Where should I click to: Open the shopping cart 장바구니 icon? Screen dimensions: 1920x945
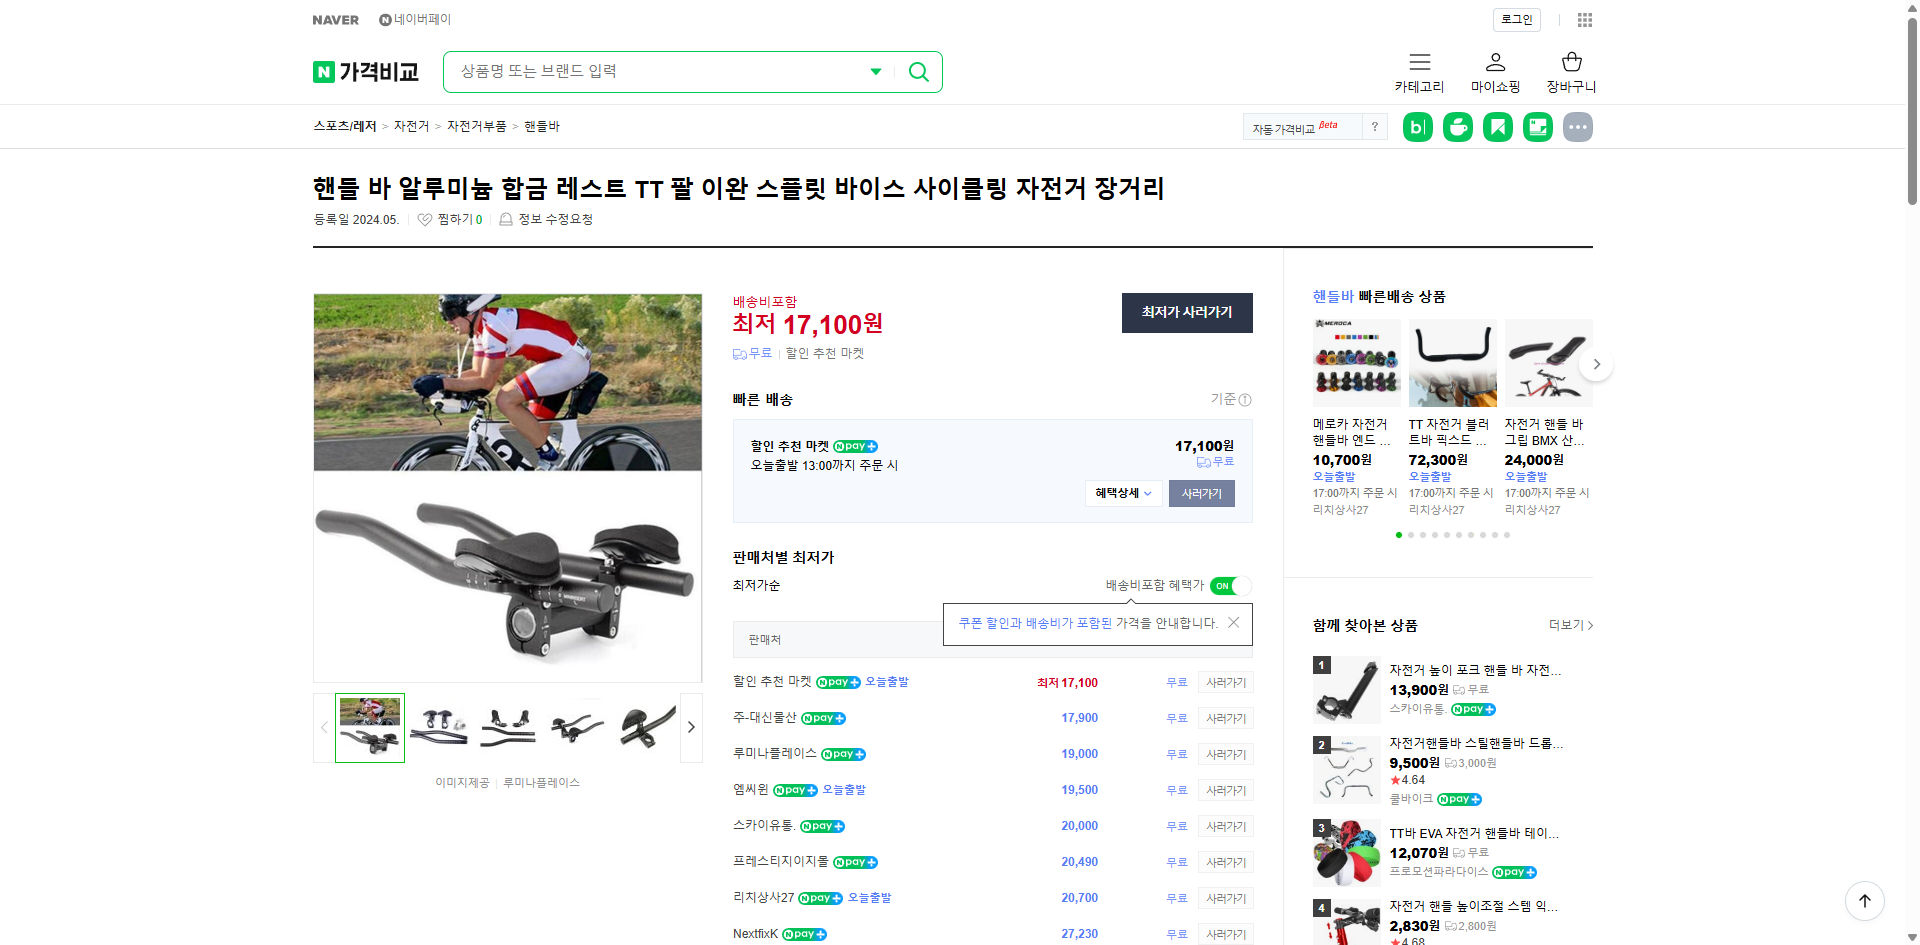[x=1570, y=63]
